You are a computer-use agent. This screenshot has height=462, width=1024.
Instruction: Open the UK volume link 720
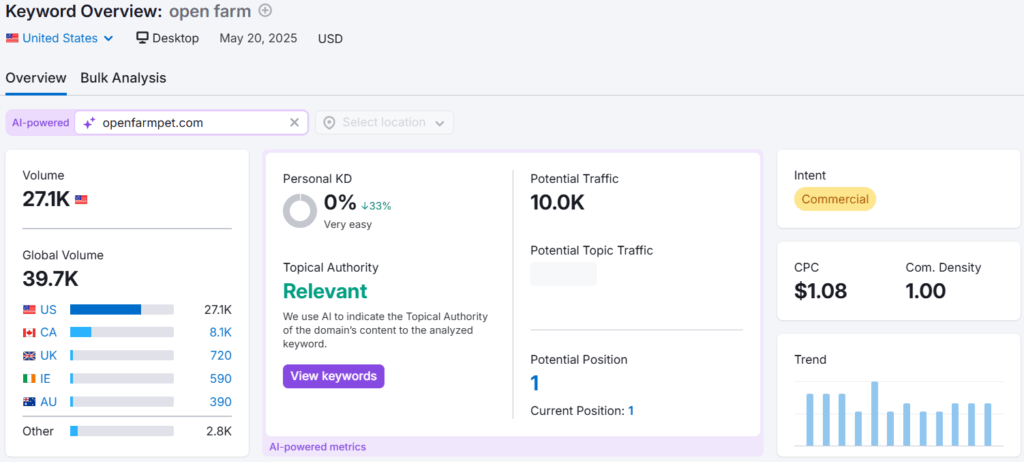[221, 355]
